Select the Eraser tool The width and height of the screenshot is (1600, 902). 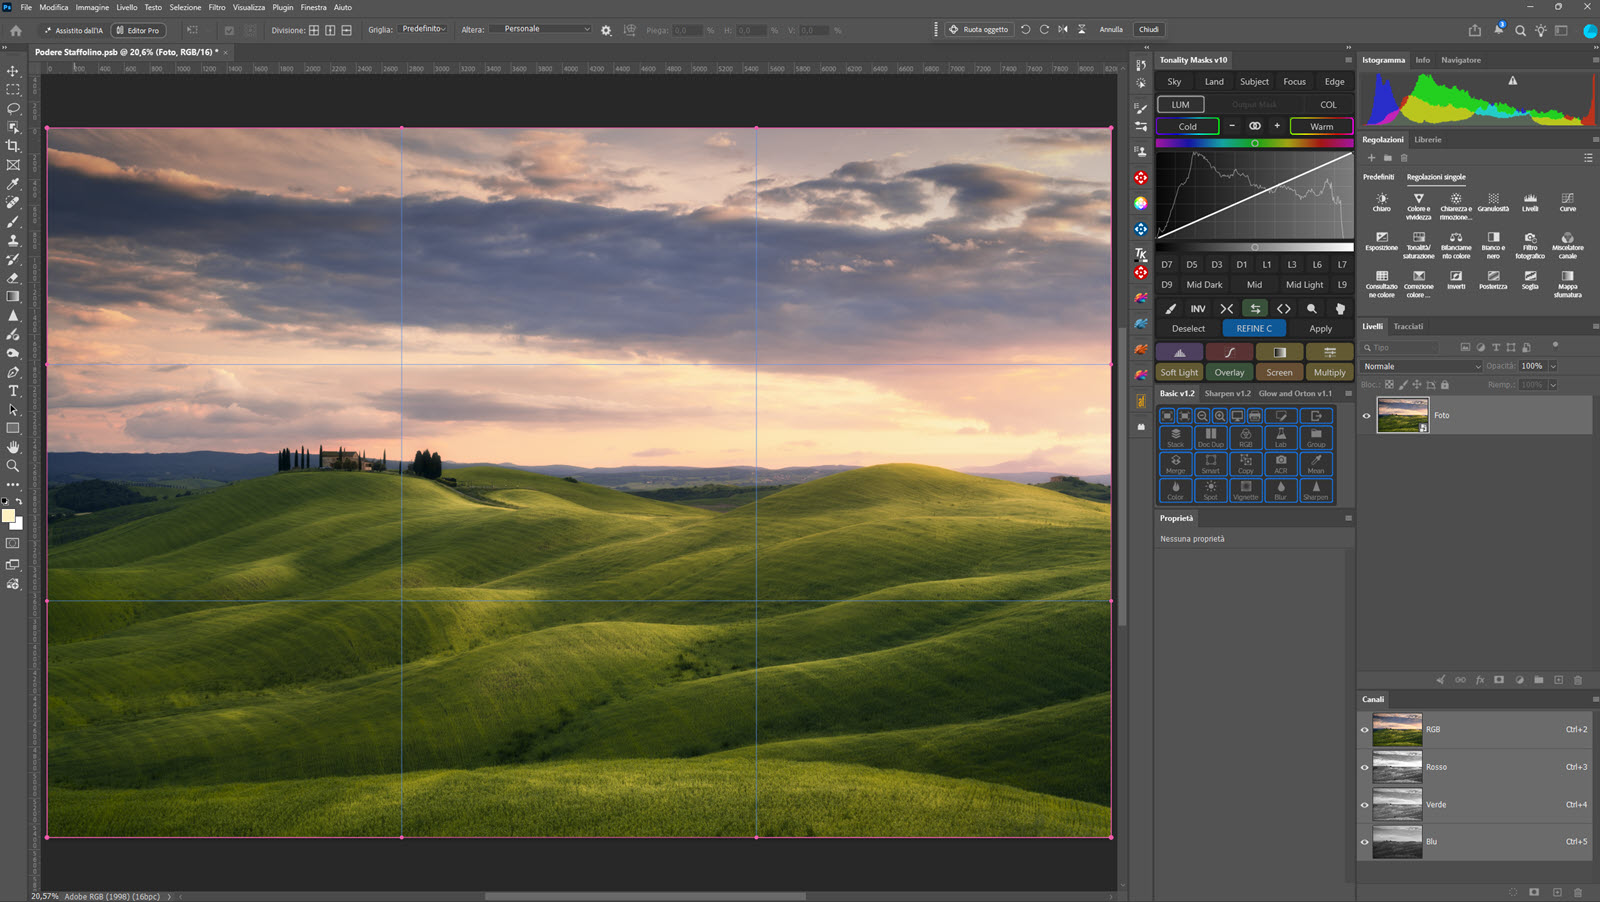click(x=13, y=278)
